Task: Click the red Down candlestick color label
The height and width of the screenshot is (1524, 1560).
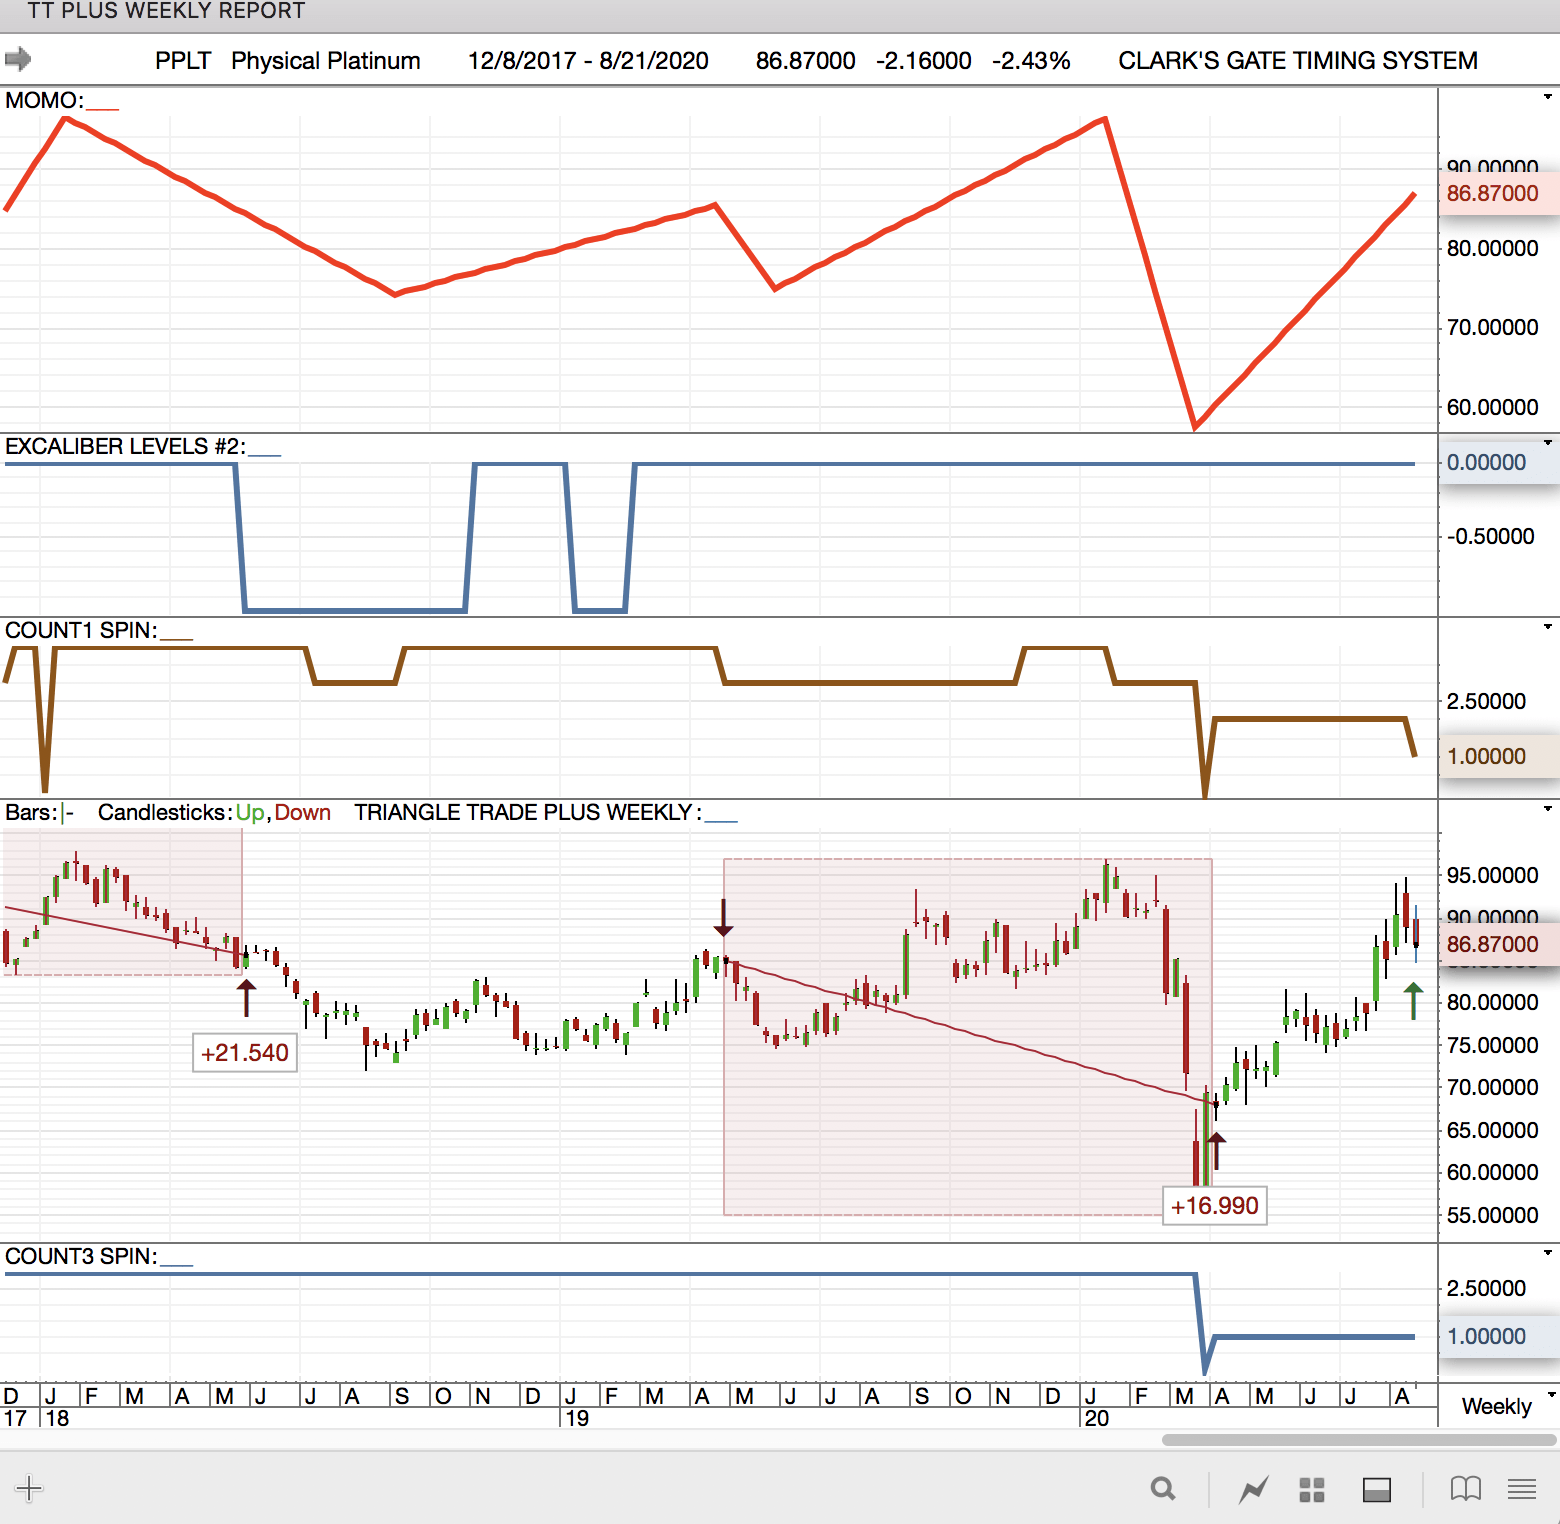Action: click(302, 812)
